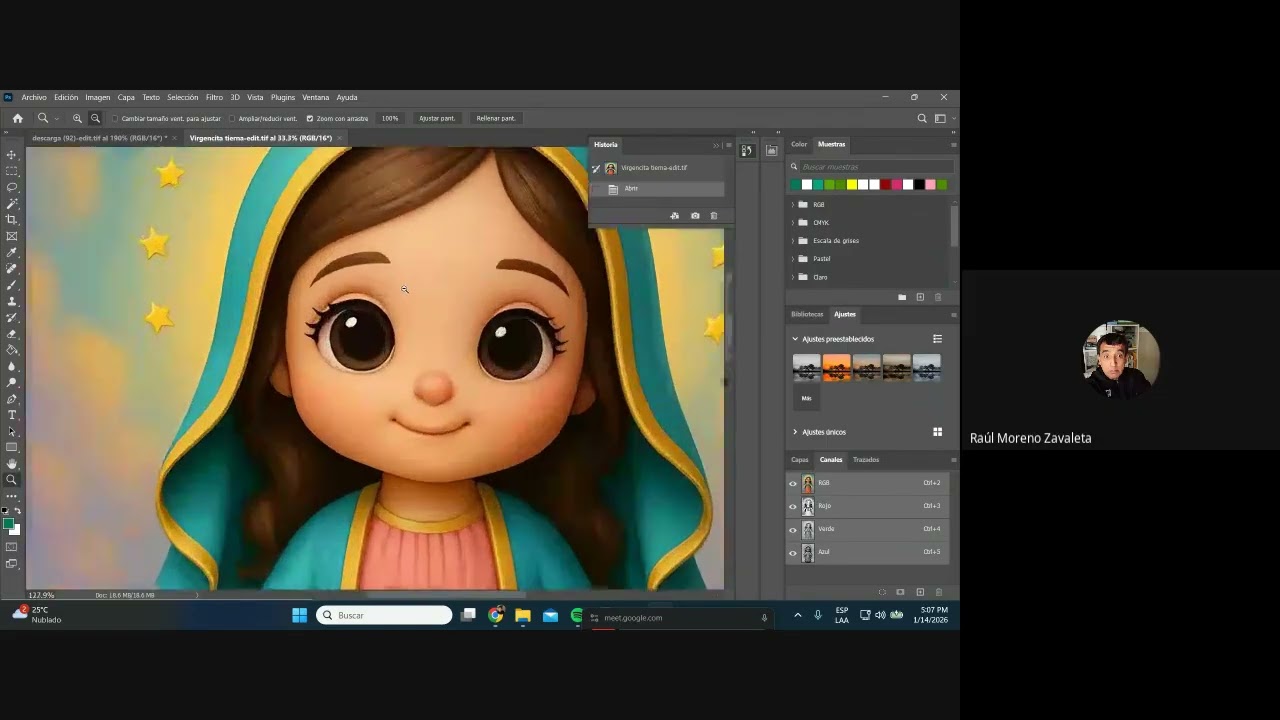The width and height of the screenshot is (1280, 720).
Task: Hide the RGB channel visibility eye
Action: 793,483
